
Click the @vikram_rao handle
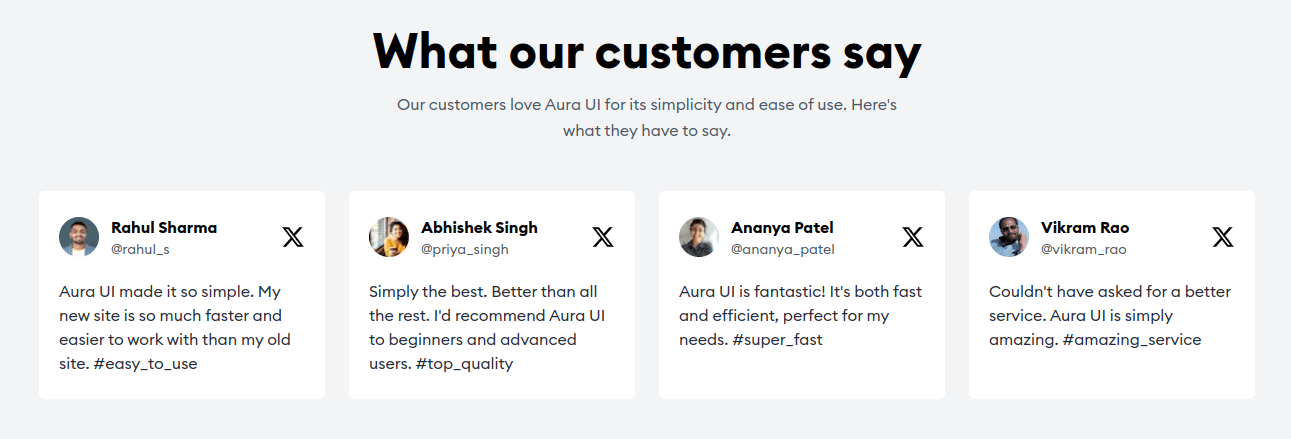1084,249
